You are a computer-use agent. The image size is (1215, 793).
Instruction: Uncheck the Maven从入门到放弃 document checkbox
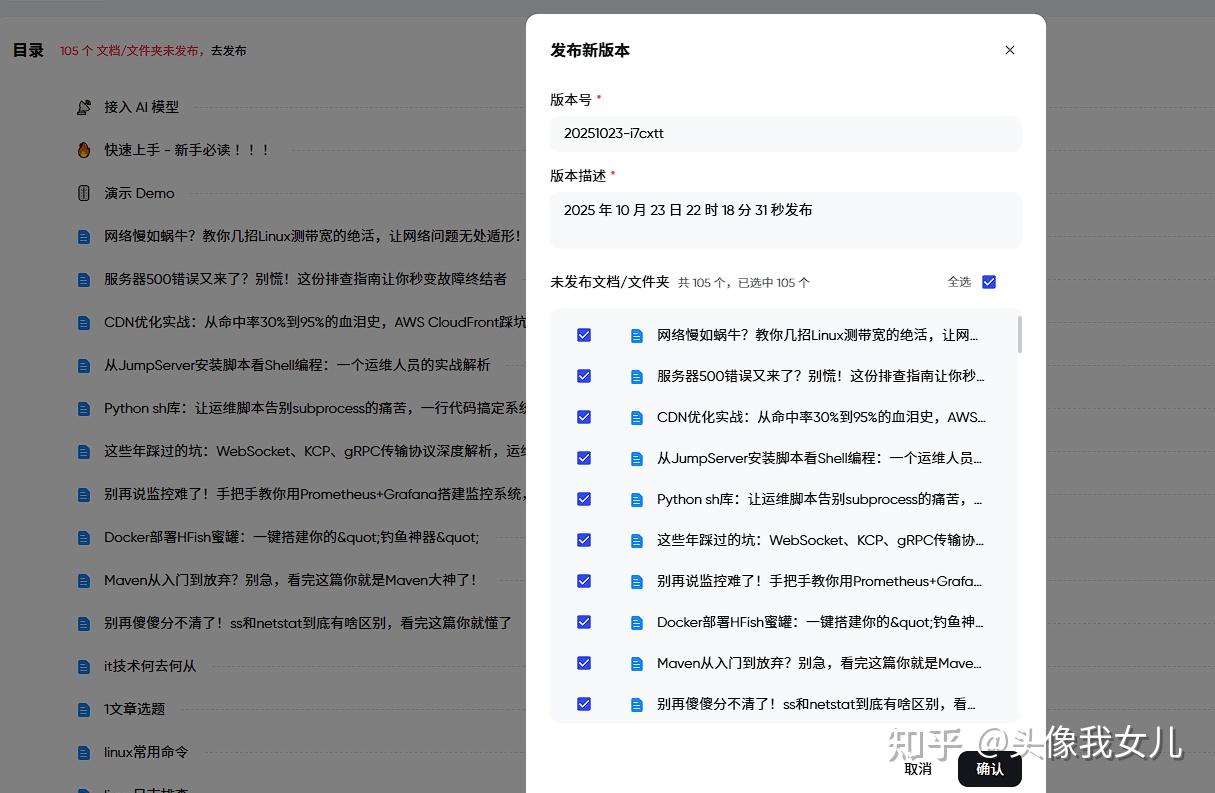point(584,663)
